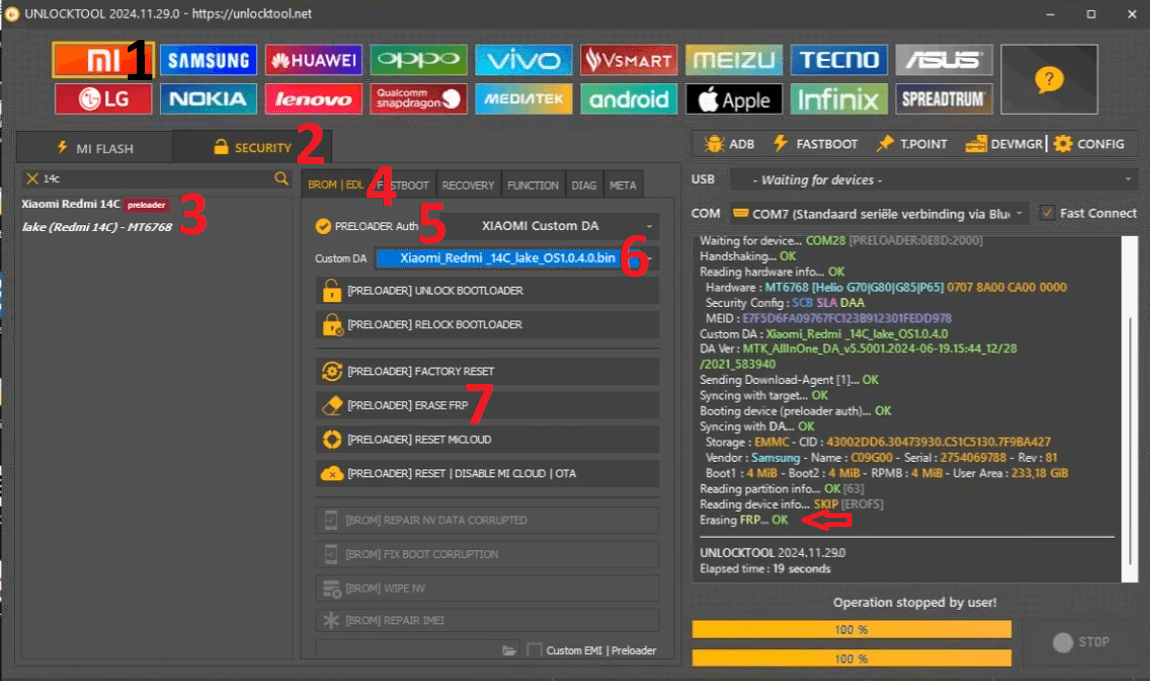Click the [PRELOADER] ERASE FRP button
The width and height of the screenshot is (1150, 681).
(x=487, y=406)
